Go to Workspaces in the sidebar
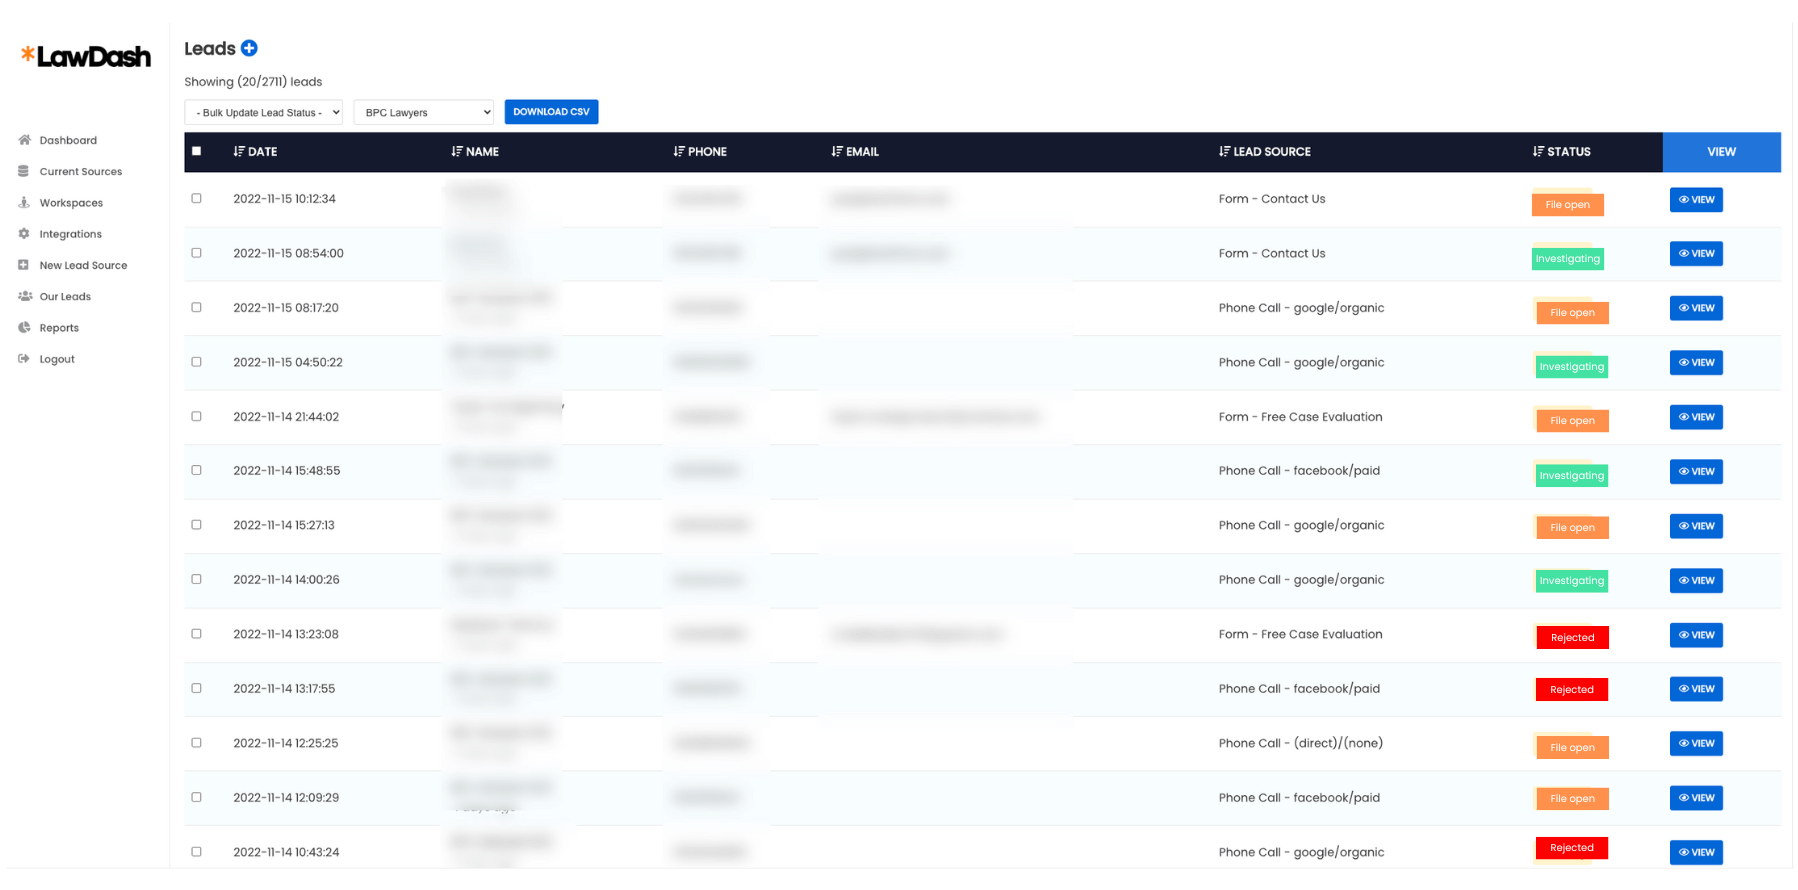 coord(71,203)
